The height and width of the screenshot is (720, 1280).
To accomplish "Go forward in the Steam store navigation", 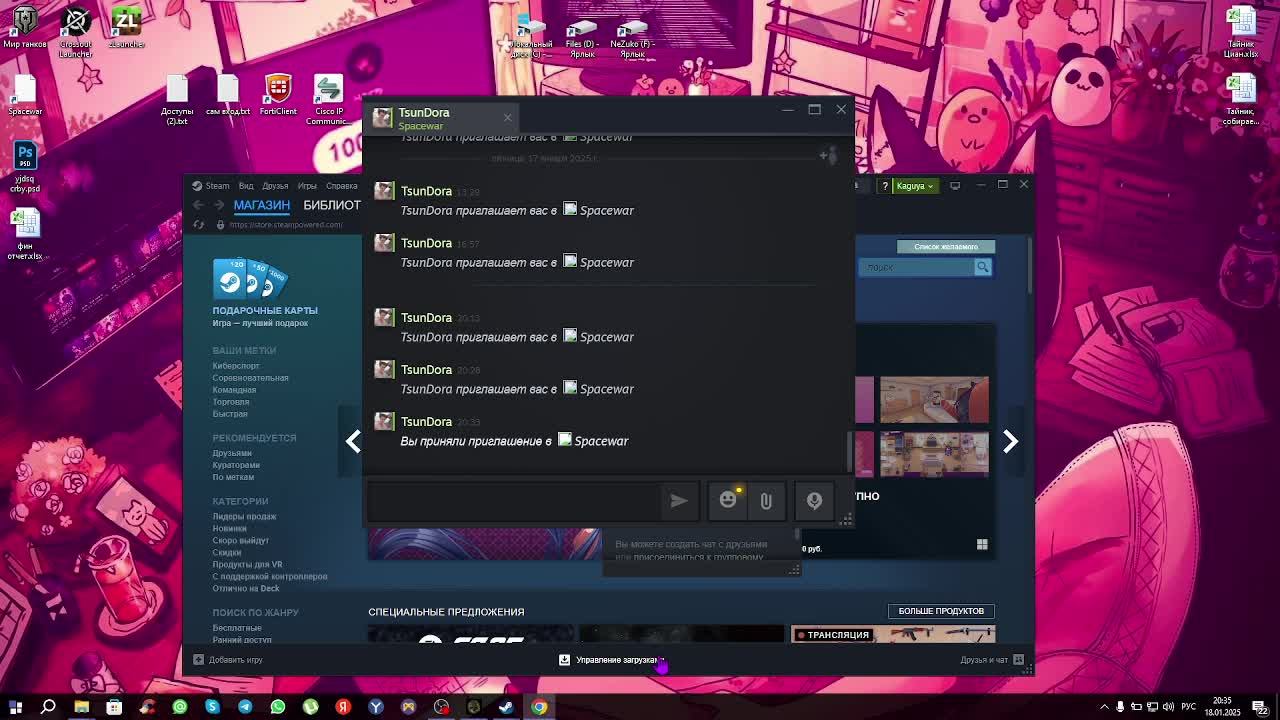I will click(219, 205).
